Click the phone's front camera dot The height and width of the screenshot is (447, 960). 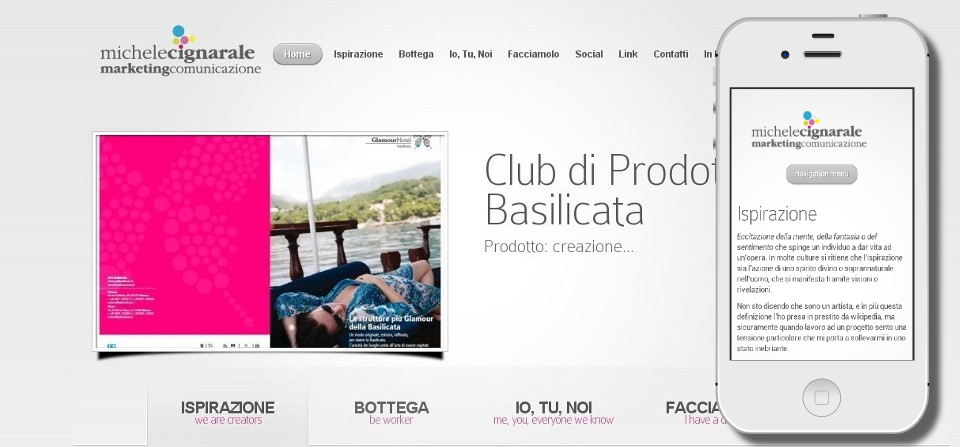click(x=785, y=54)
